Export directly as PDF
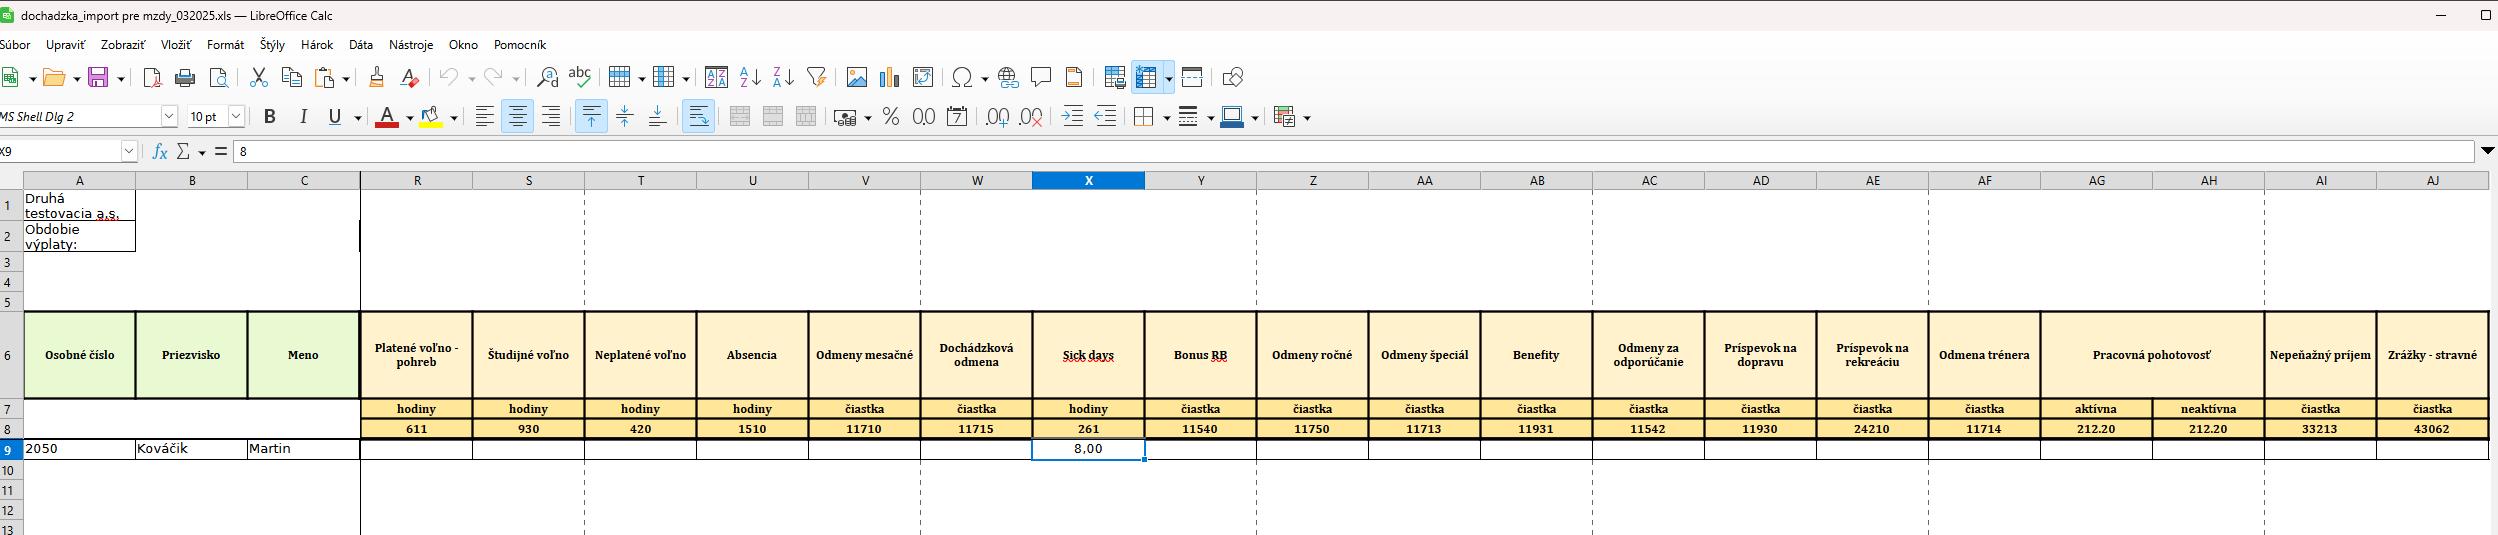Screen dimensions: 2498x535 click(x=152, y=78)
